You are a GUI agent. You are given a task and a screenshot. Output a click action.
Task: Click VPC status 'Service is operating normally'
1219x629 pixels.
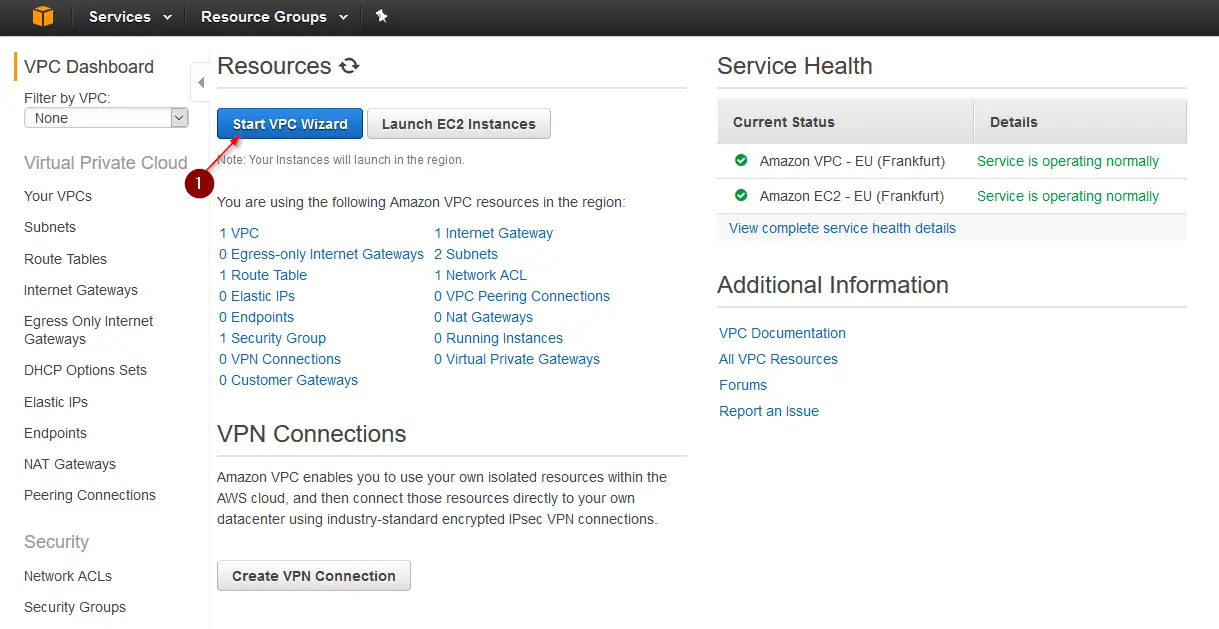coord(1068,161)
